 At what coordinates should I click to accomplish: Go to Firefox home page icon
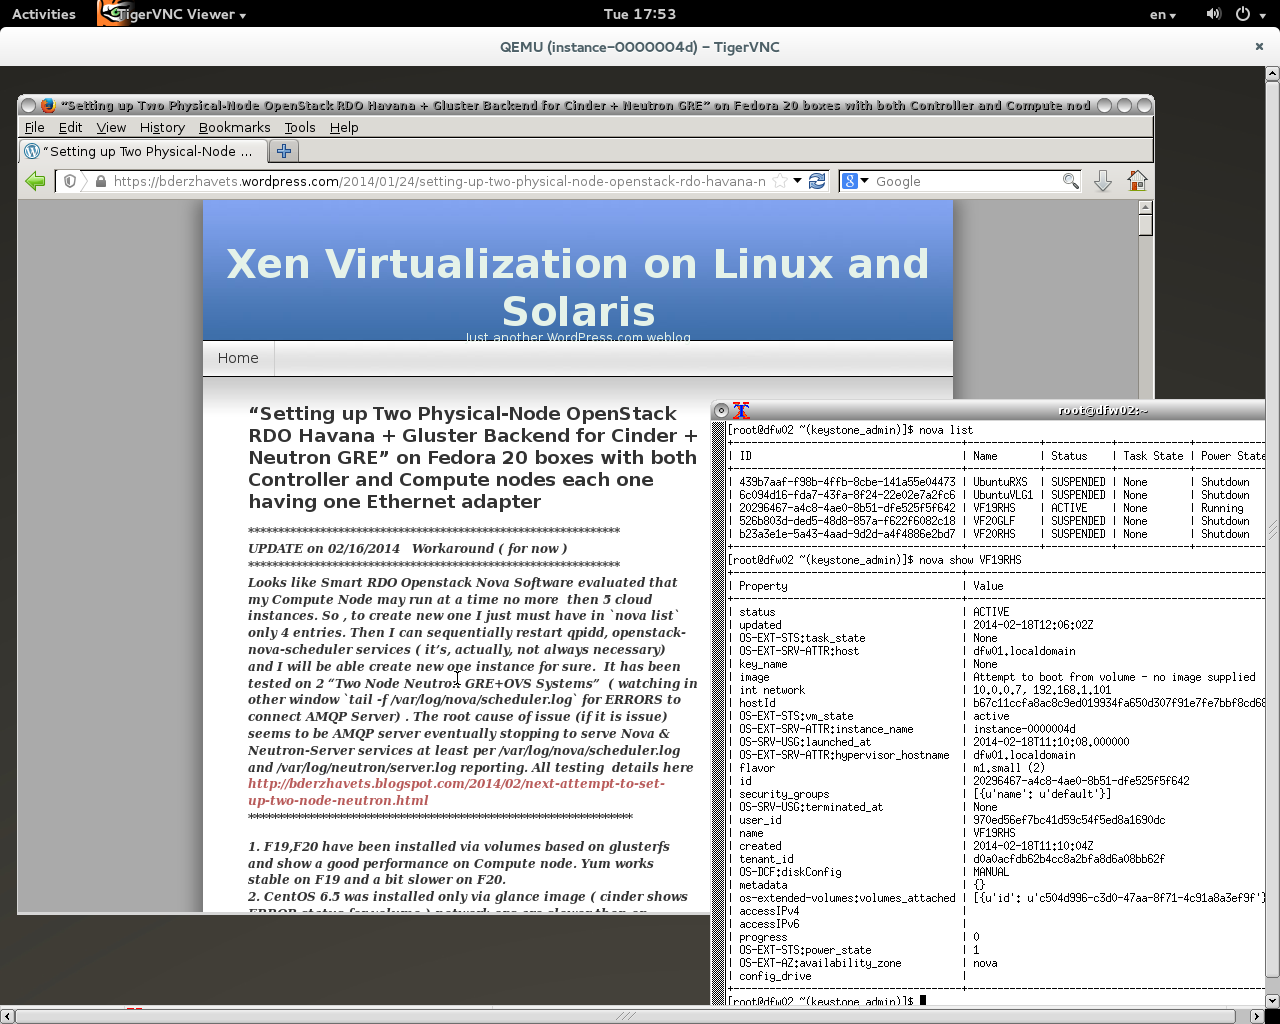1137,181
